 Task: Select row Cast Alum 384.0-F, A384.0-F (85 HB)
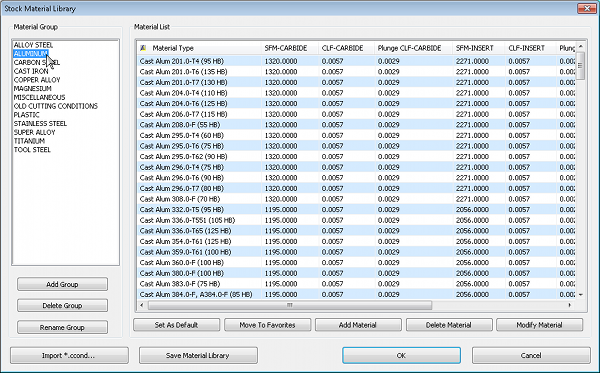tap(356, 294)
